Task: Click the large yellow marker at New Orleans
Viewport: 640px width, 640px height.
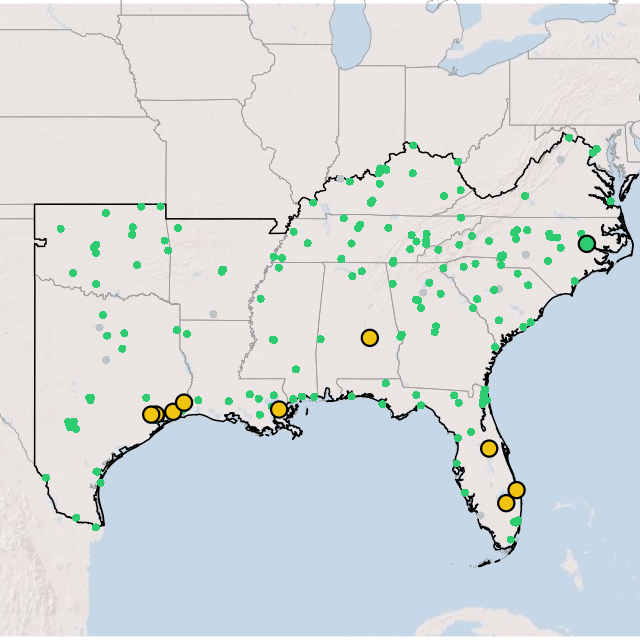Action: 279,409
